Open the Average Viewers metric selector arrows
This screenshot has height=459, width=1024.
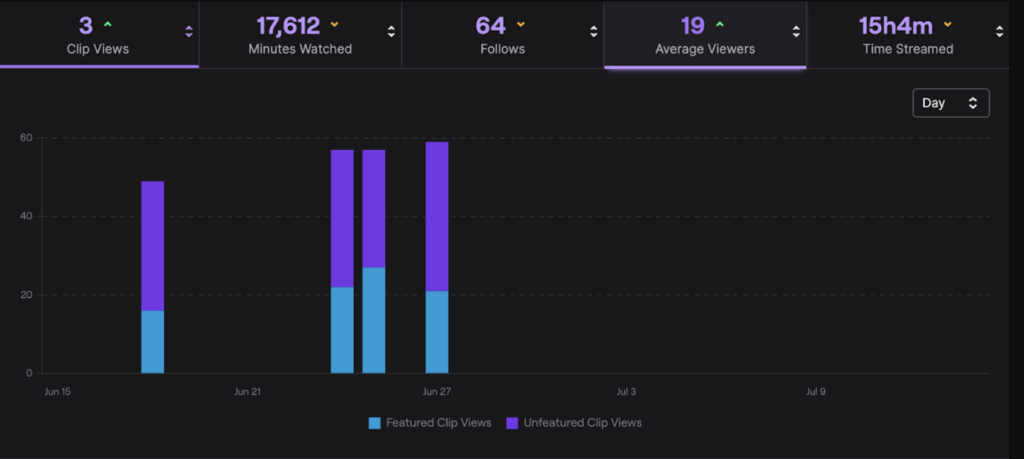pos(796,32)
